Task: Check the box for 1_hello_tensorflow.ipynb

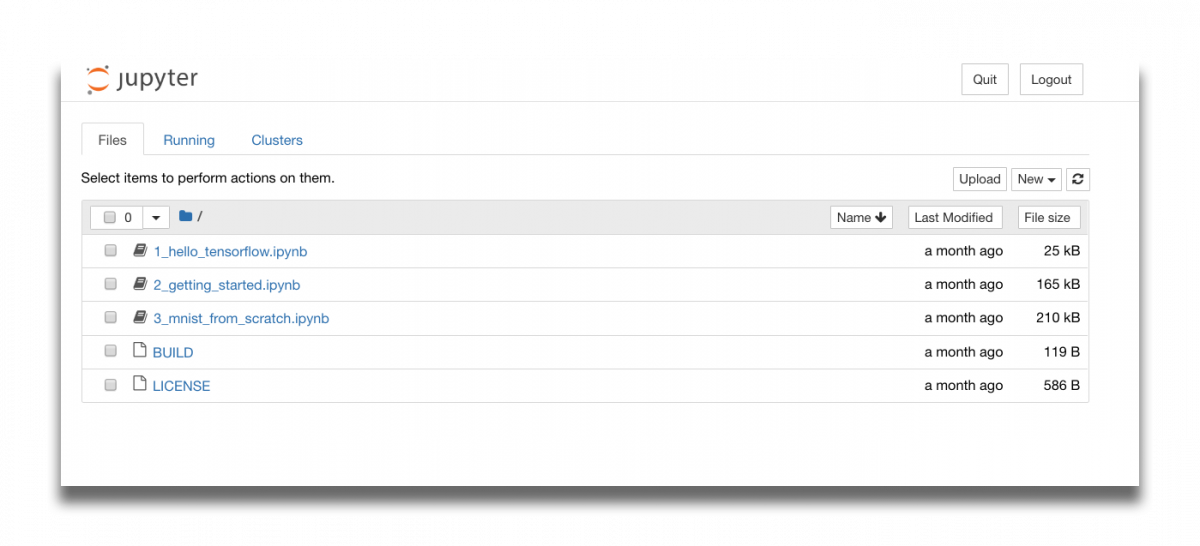Action: coord(111,251)
